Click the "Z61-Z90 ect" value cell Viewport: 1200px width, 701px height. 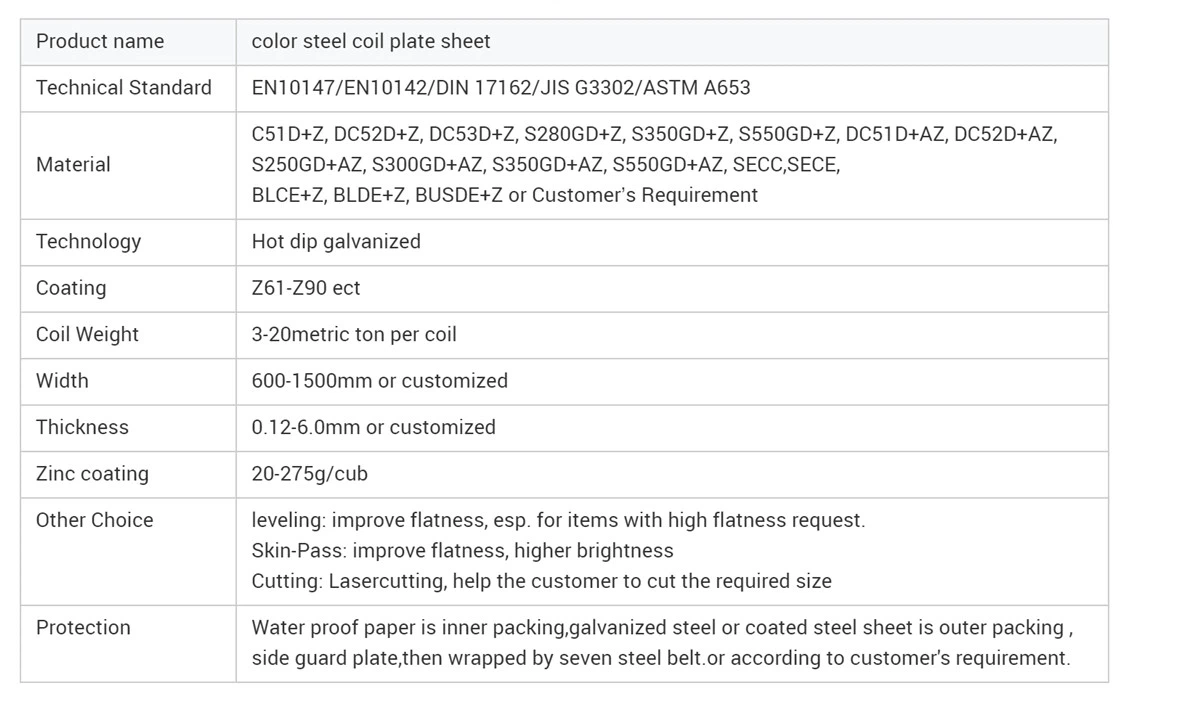pyautogui.click(x=306, y=288)
